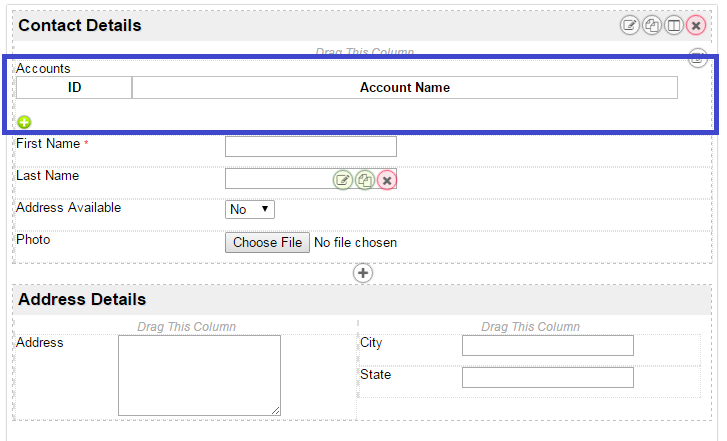Viewport: 727px width, 441px height.
Task: Add a row with green plus icon
Action: (24, 122)
